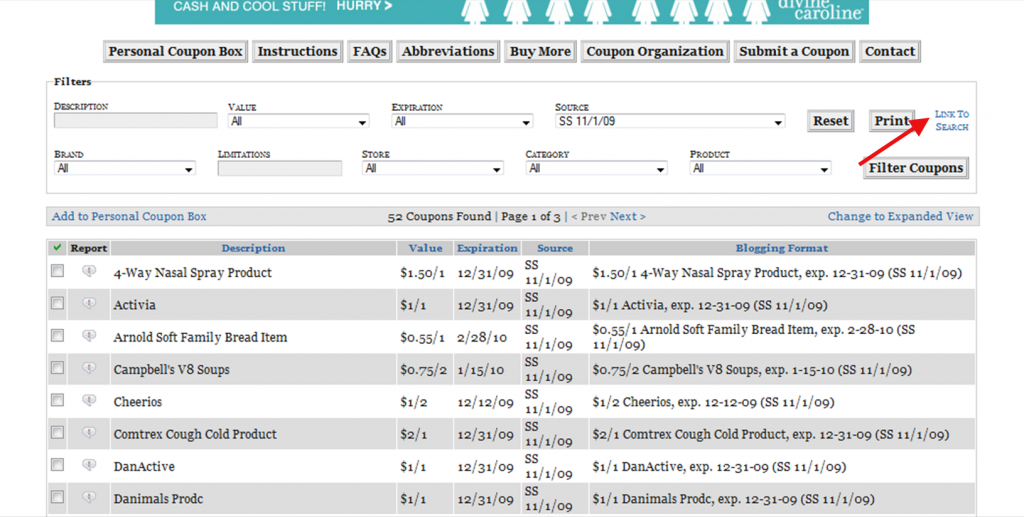Report the 4-Way Nasal Spray Product coupon
The width and height of the screenshot is (1024, 517).
point(89,271)
